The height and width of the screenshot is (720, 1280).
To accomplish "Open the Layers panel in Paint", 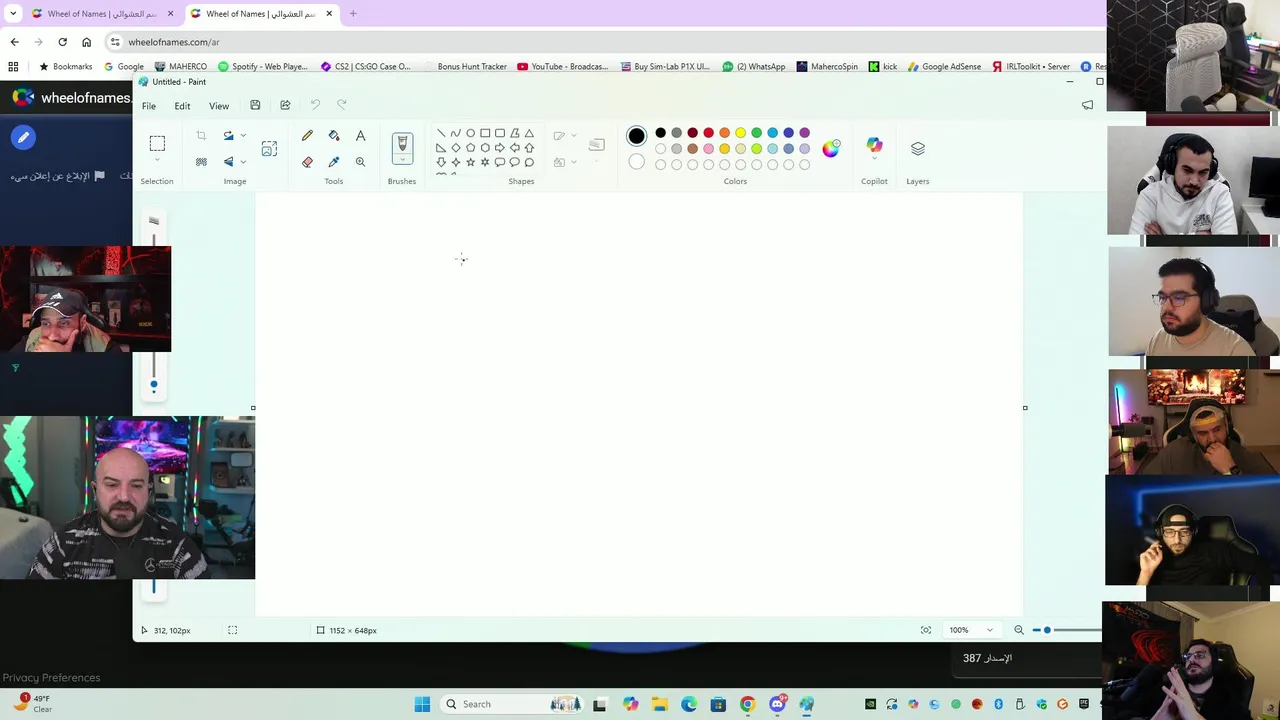I will click(918, 148).
